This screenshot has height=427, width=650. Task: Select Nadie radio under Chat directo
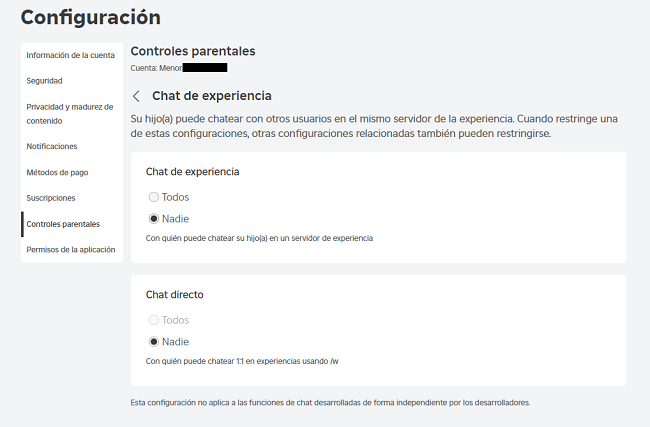(x=153, y=341)
